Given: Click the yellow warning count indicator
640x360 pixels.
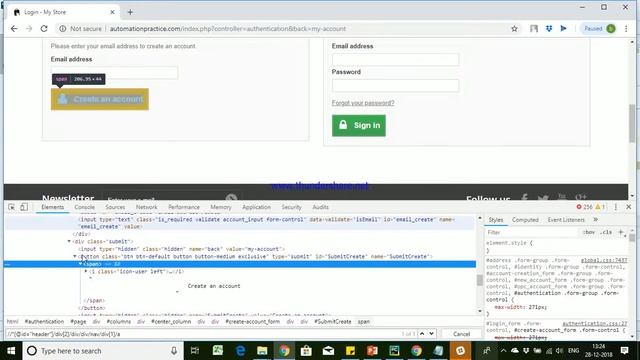Looking at the screenshot, I should tap(600, 207).
